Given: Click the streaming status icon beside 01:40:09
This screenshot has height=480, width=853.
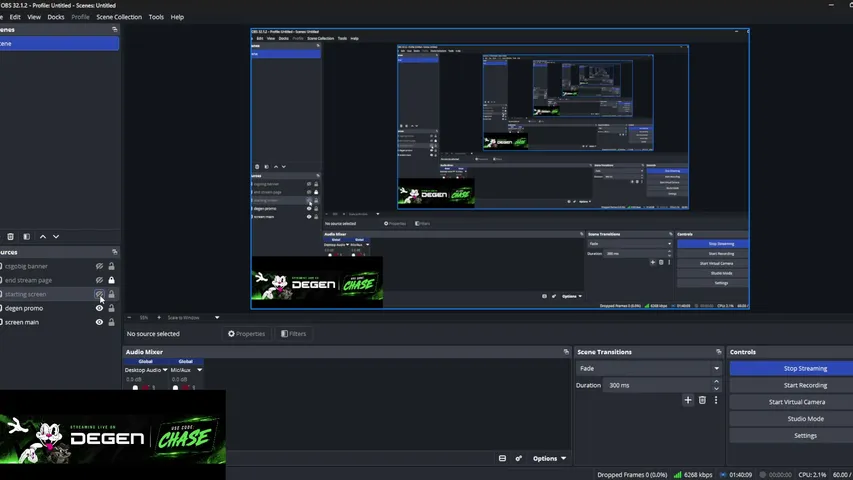Looking at the screenshot, I should point(723,475).
